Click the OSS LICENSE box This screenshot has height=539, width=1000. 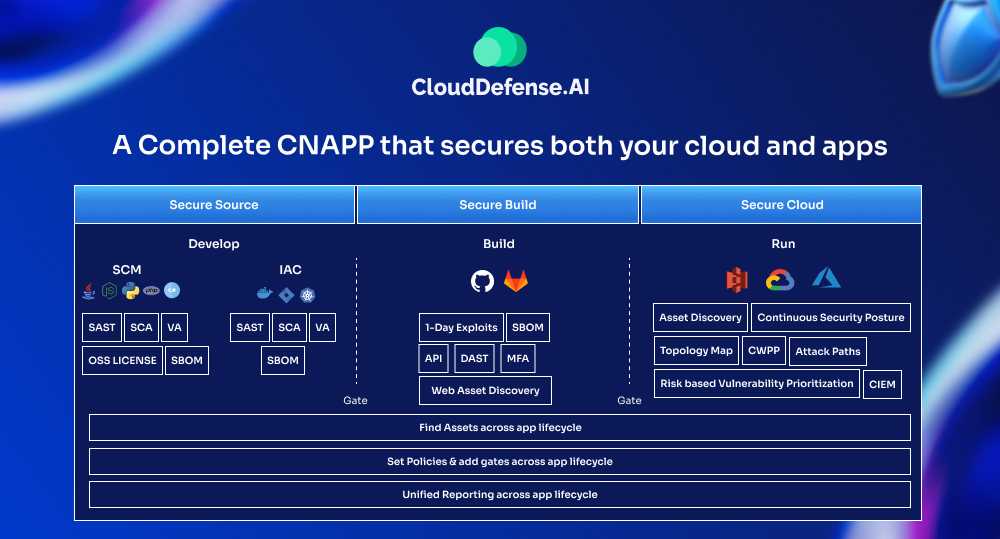coord(122,360)
